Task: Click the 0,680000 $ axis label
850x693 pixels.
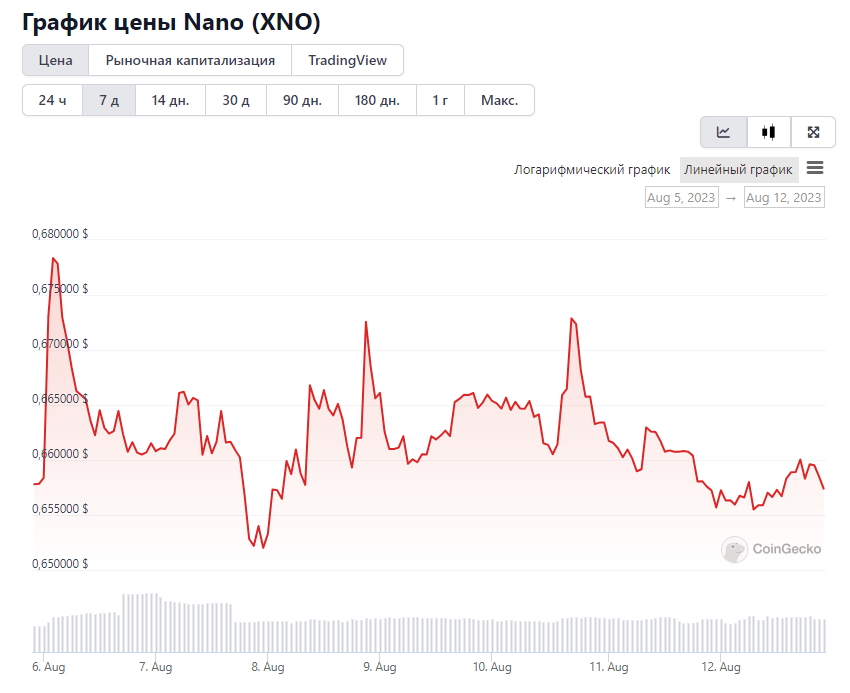Action: coord(60,234)
